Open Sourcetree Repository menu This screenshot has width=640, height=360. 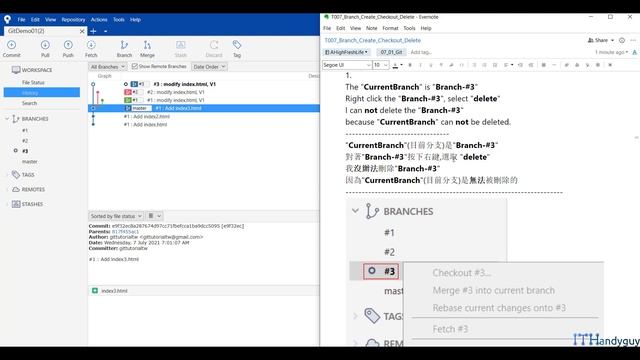click(x=73, y=20)
